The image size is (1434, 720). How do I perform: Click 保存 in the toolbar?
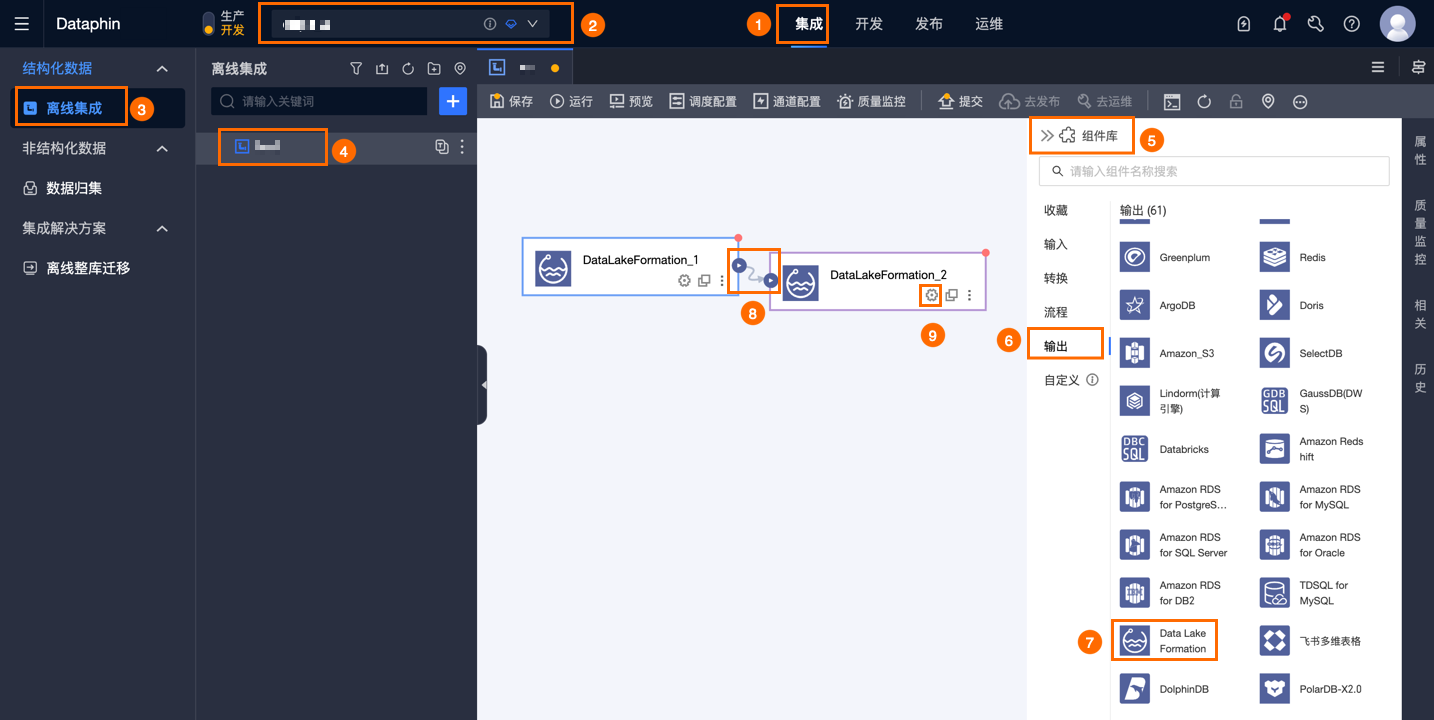(512, 101)
